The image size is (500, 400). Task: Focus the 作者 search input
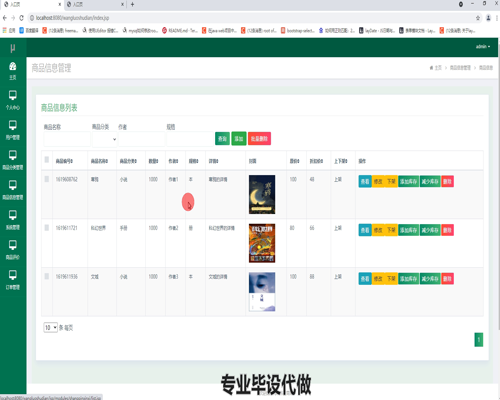(x=142, y=139)
